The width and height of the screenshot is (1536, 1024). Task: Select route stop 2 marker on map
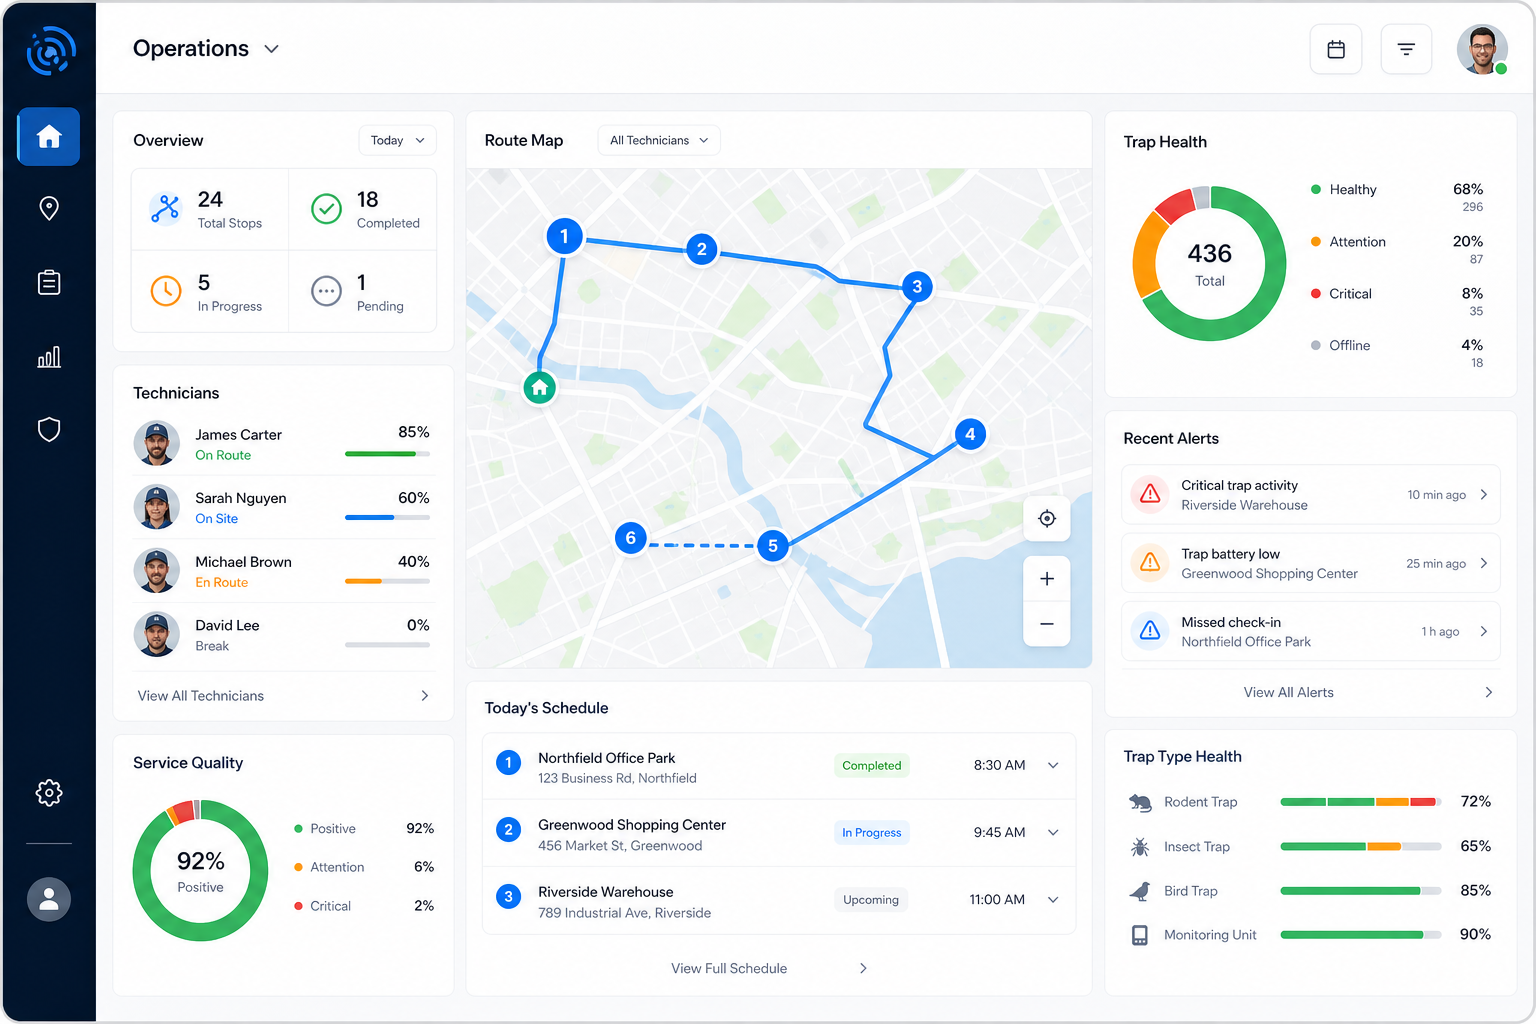702,249
